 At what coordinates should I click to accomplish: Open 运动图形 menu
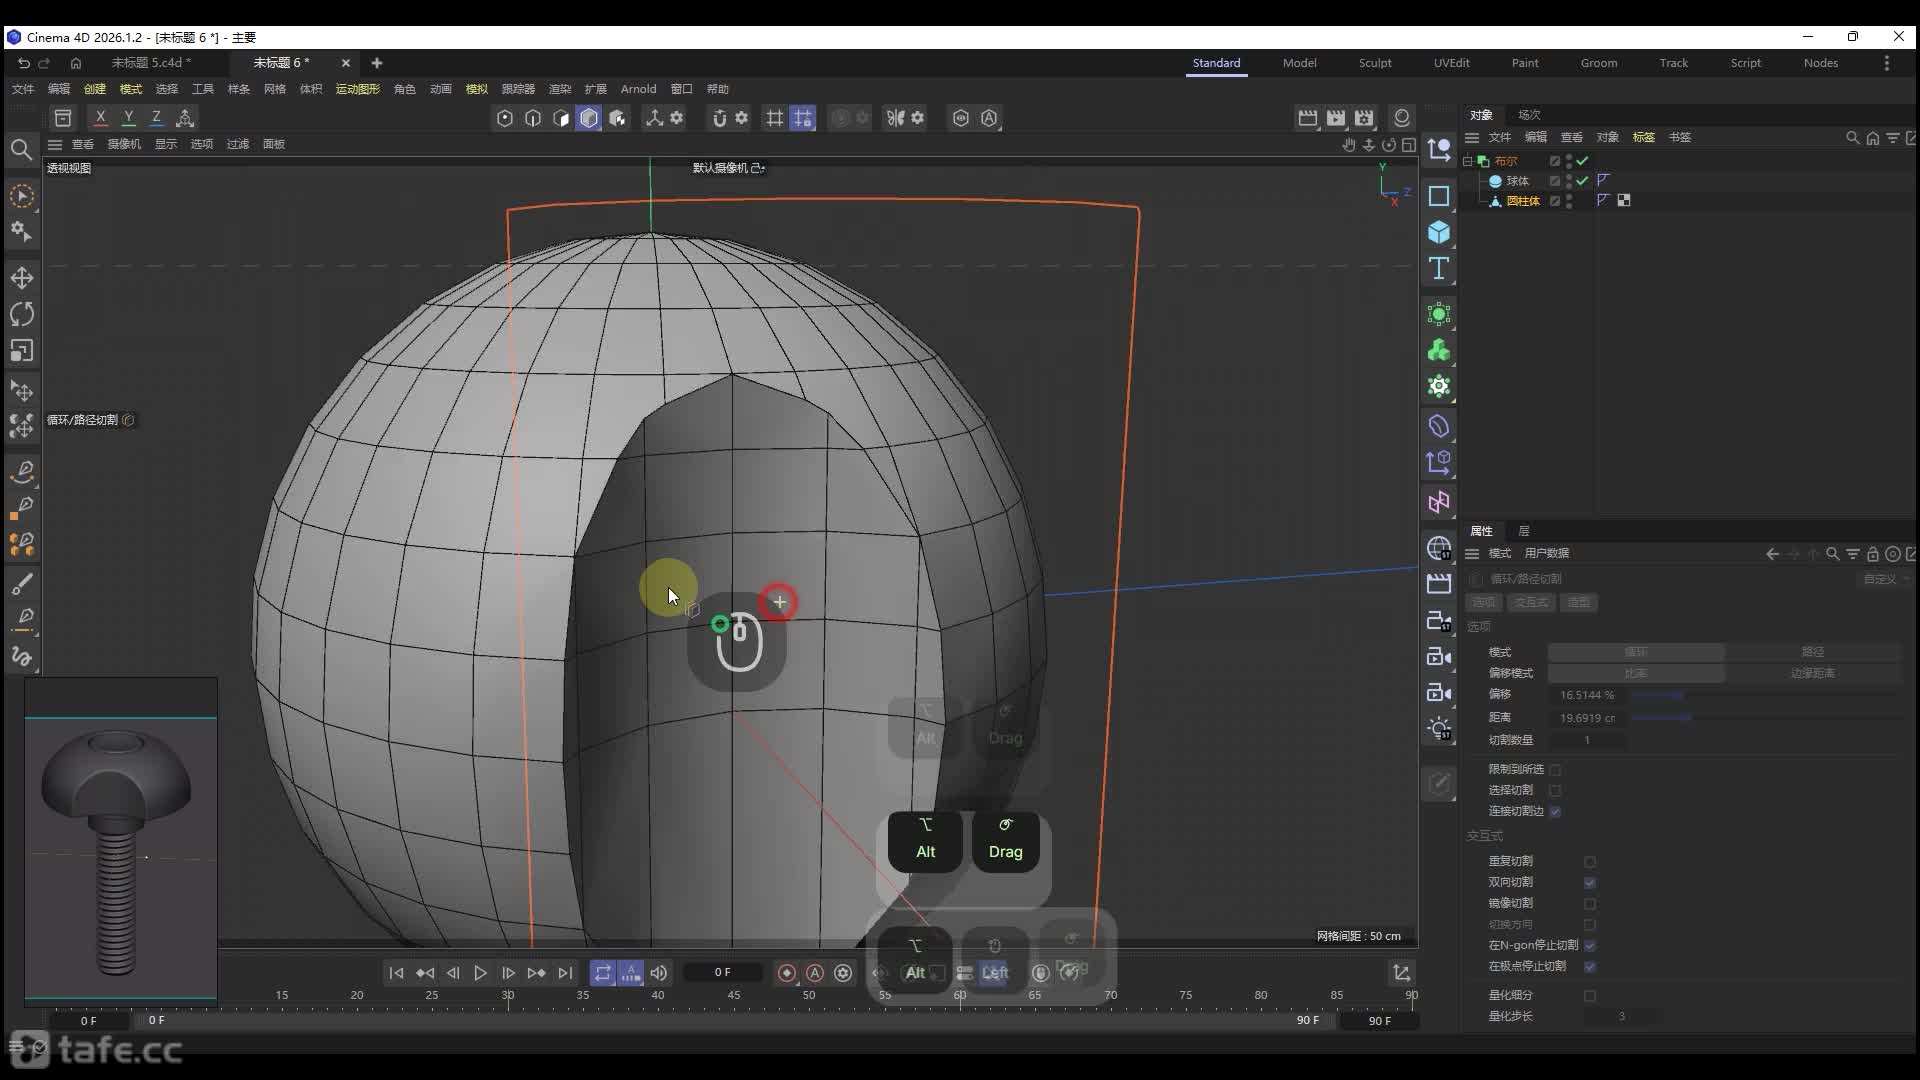tap(358, 89)
